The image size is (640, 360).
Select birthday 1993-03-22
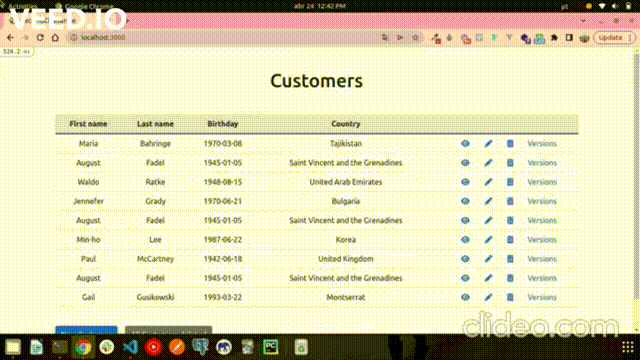click(x=222, y=297)
